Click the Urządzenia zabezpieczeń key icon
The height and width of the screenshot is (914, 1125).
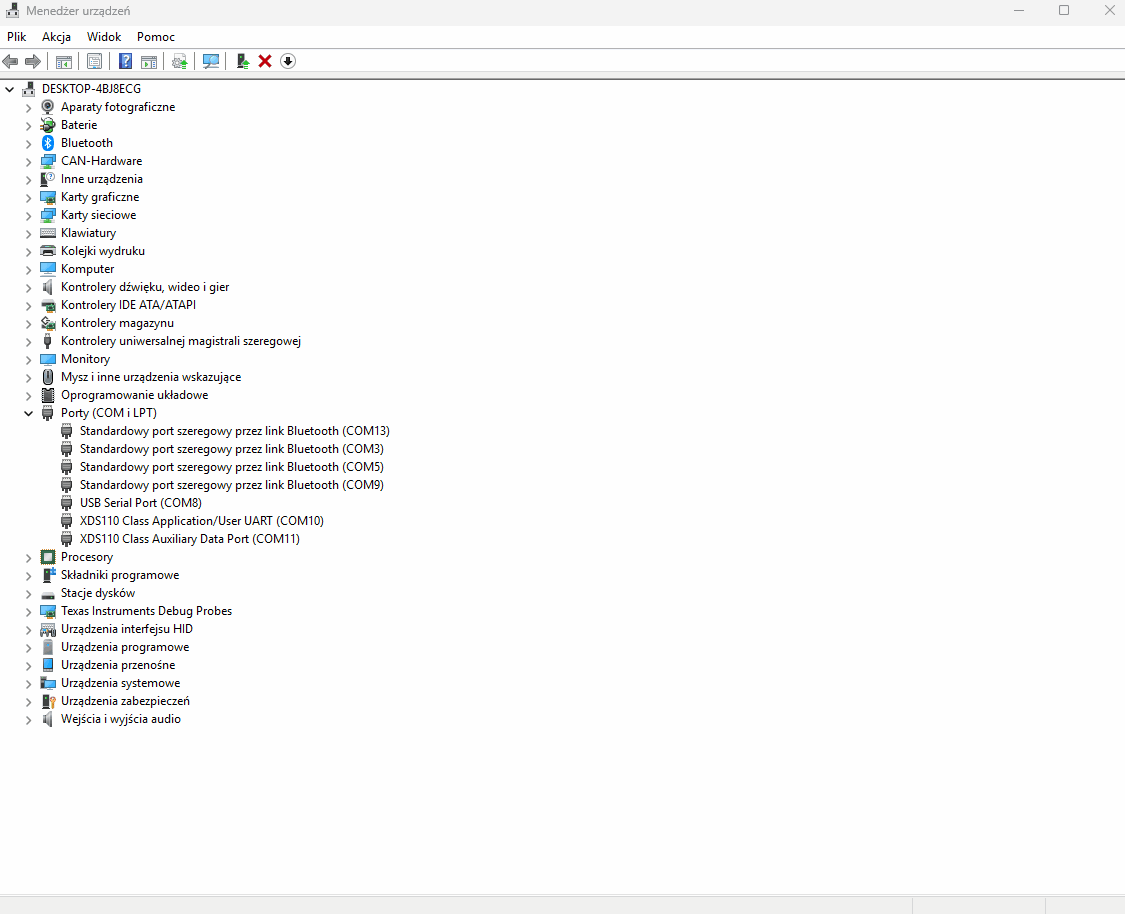pos(47,701)
